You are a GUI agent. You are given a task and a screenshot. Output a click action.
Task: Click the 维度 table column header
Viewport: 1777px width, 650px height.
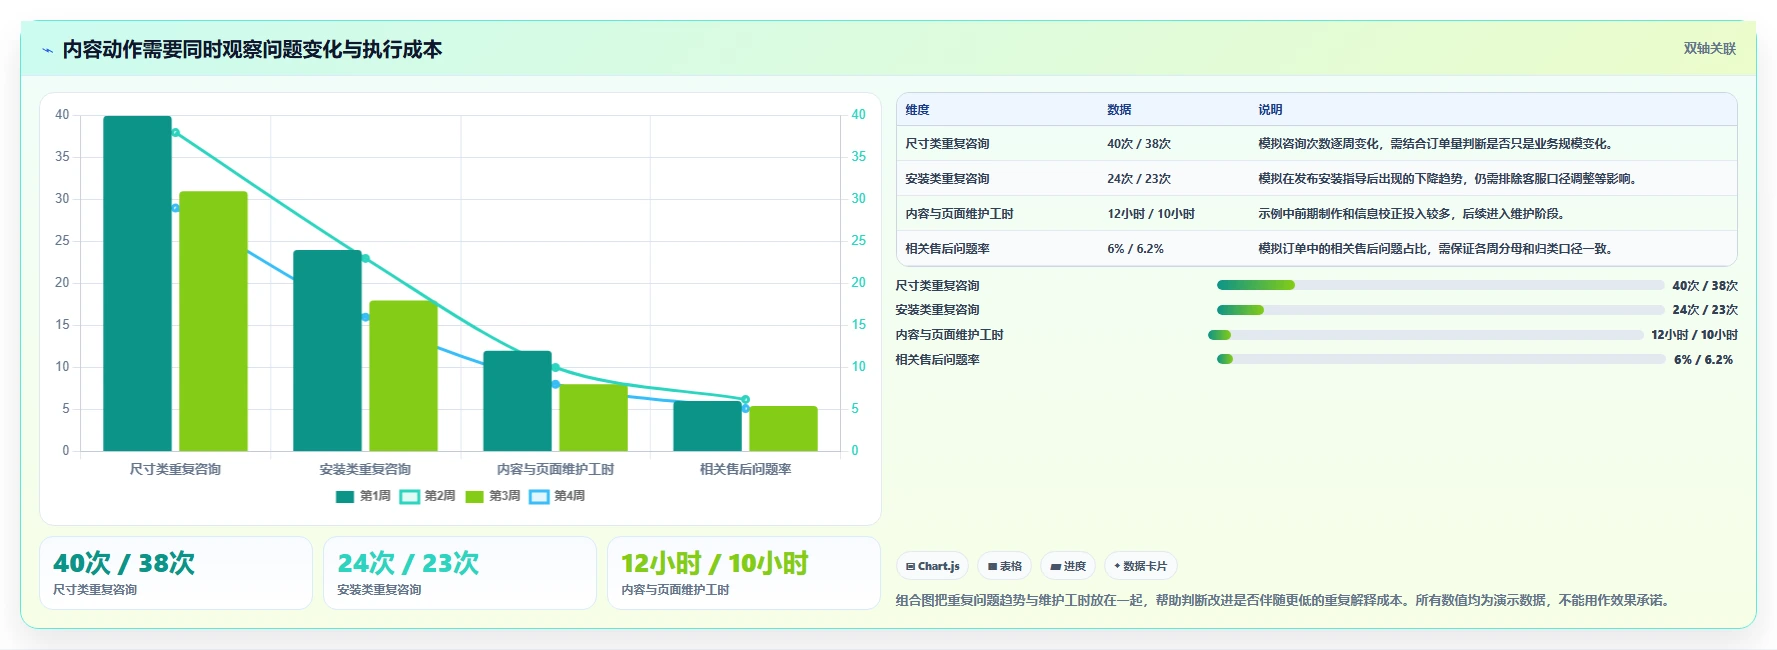(917, 110)
